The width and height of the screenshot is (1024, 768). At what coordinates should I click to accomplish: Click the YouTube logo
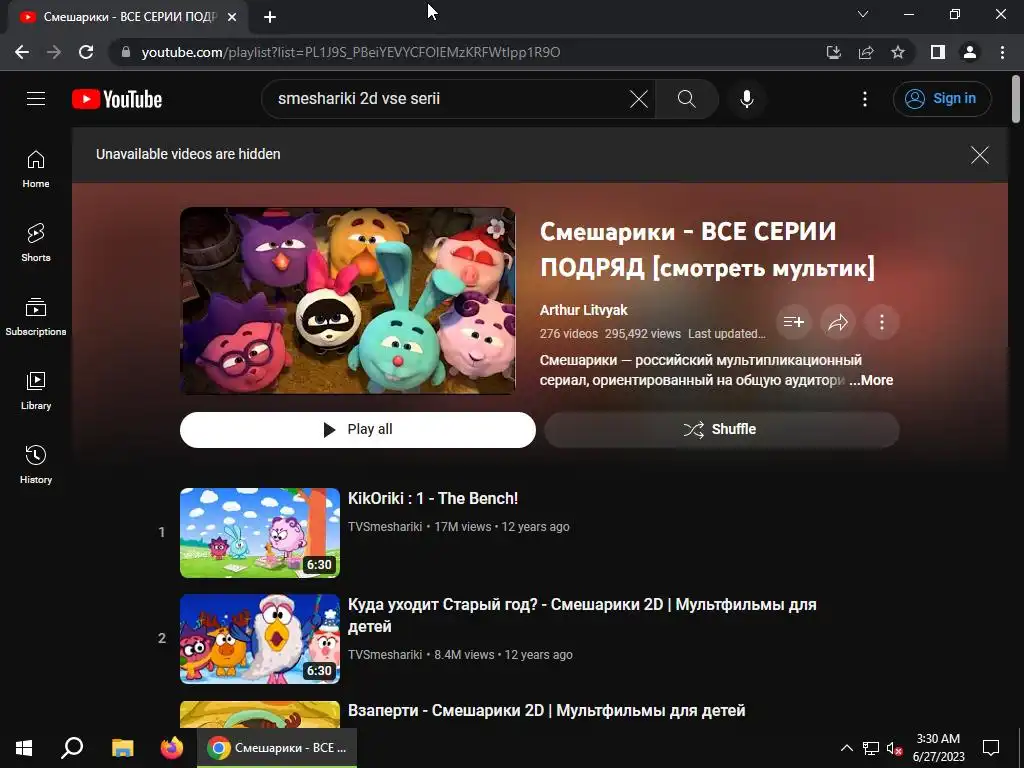(x=117, y=99)
